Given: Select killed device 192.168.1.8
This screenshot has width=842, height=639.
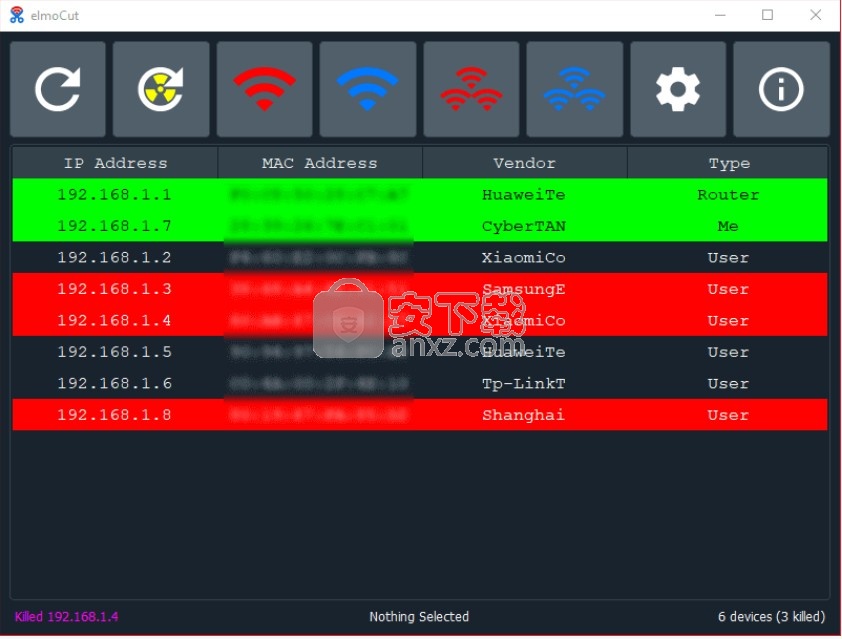Looking at the screenshot, I should click(x=420, y=415).
